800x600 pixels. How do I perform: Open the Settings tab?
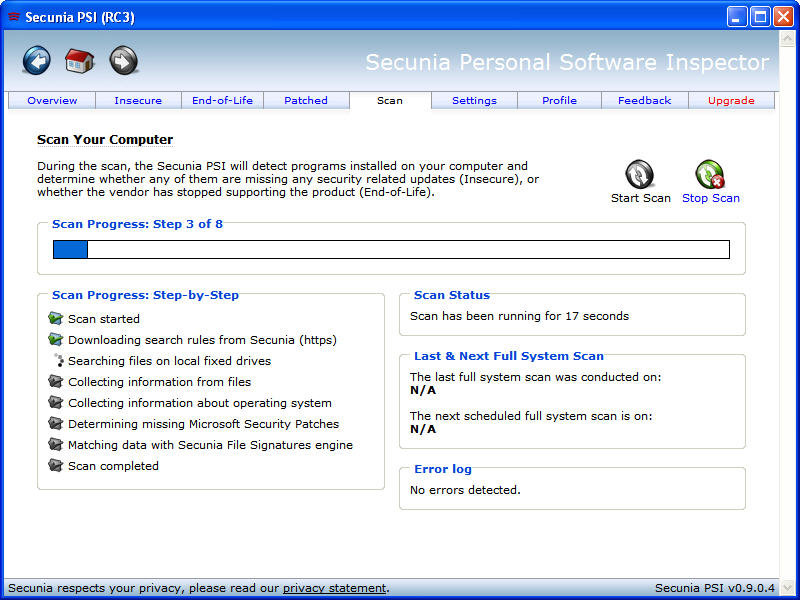474,101
